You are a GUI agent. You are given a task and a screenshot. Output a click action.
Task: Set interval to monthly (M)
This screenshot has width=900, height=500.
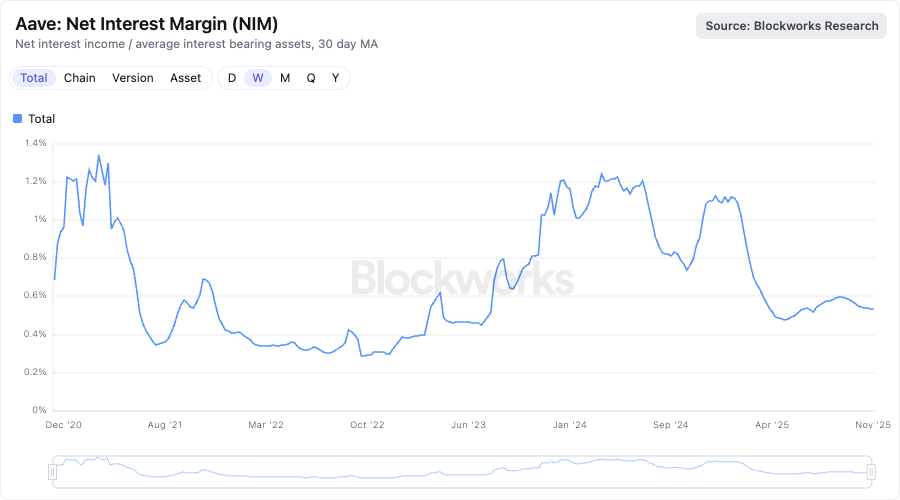click(285, 78)
